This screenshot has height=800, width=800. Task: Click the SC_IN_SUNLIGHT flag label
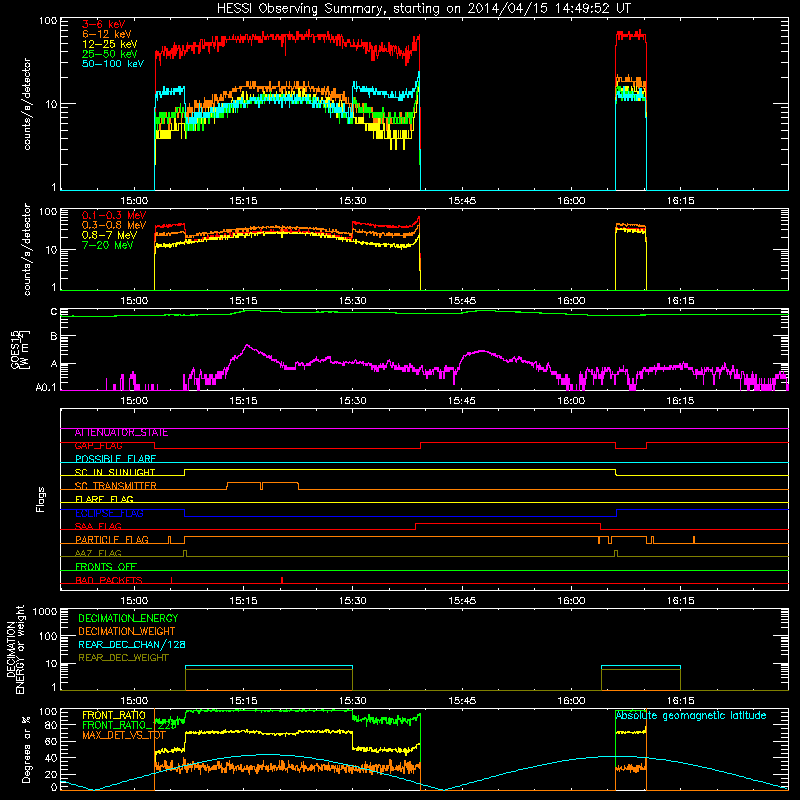tap(115, 473)
